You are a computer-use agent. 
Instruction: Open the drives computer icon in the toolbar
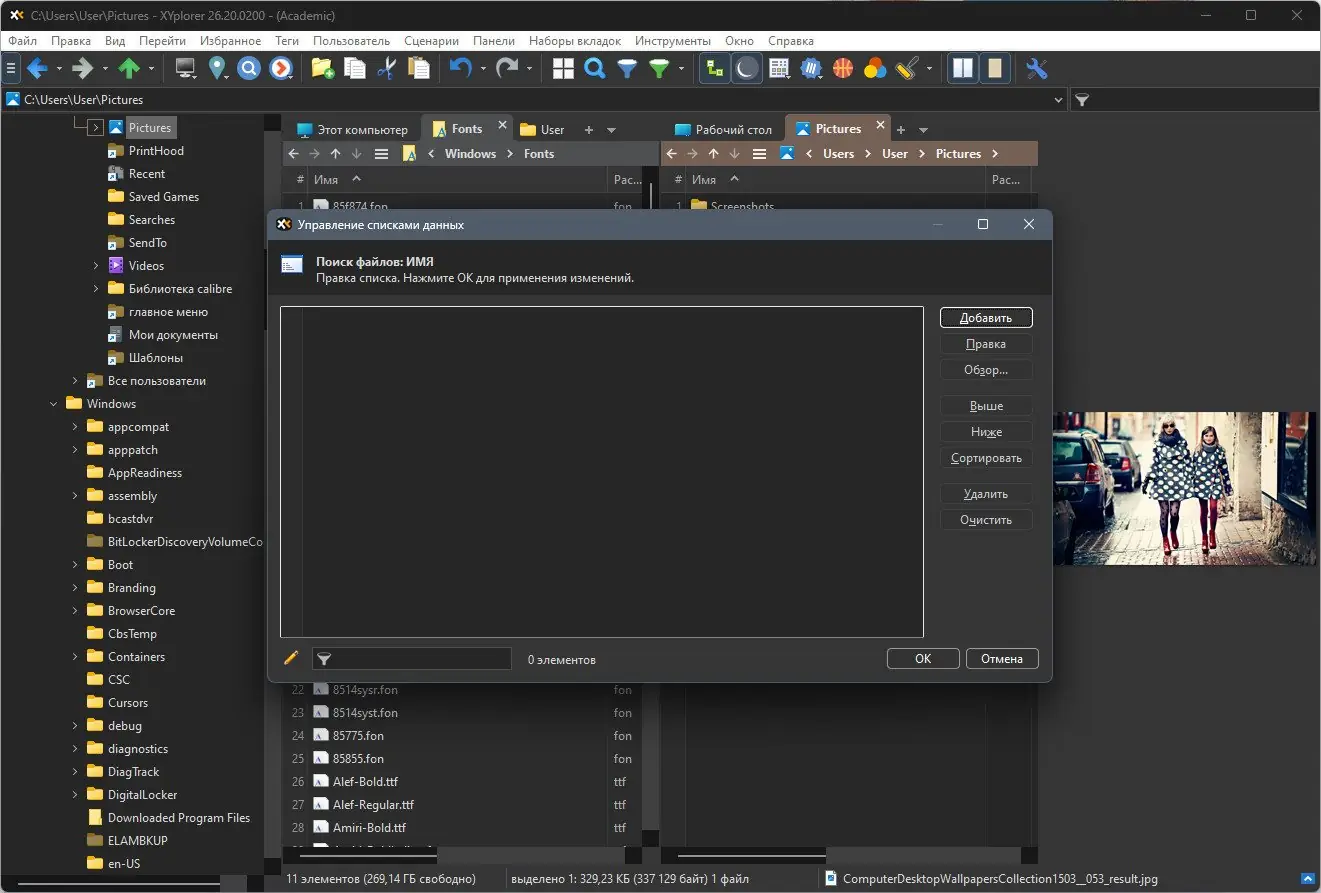click(x=185, y=68)
